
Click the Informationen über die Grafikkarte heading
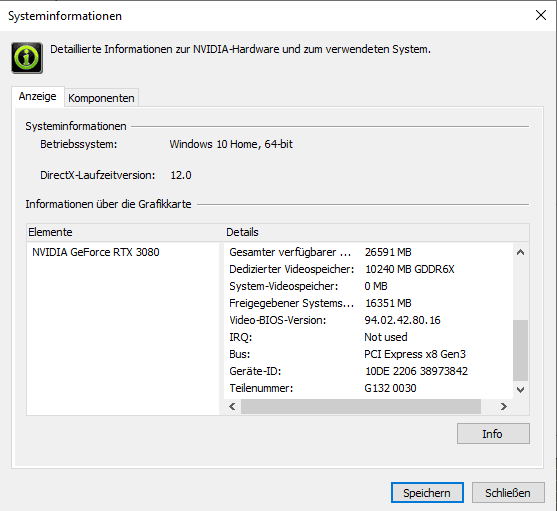click(x=108, y=204)
